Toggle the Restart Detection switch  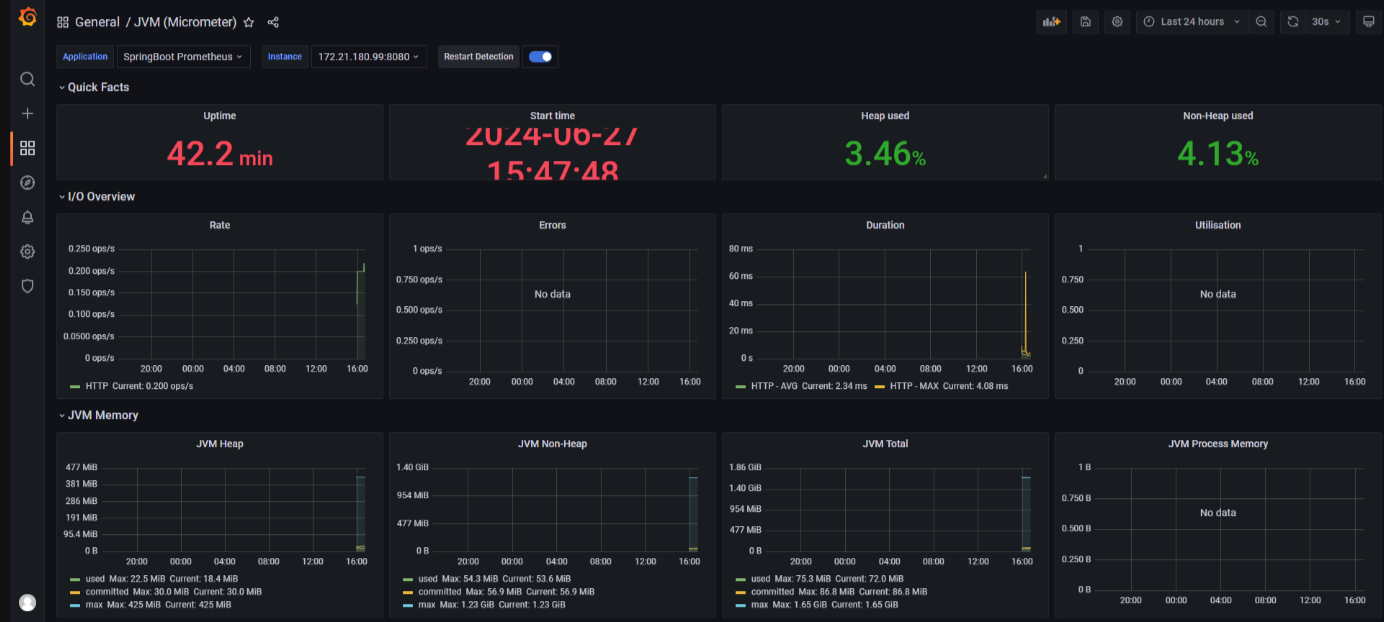[x=540, y=57]
